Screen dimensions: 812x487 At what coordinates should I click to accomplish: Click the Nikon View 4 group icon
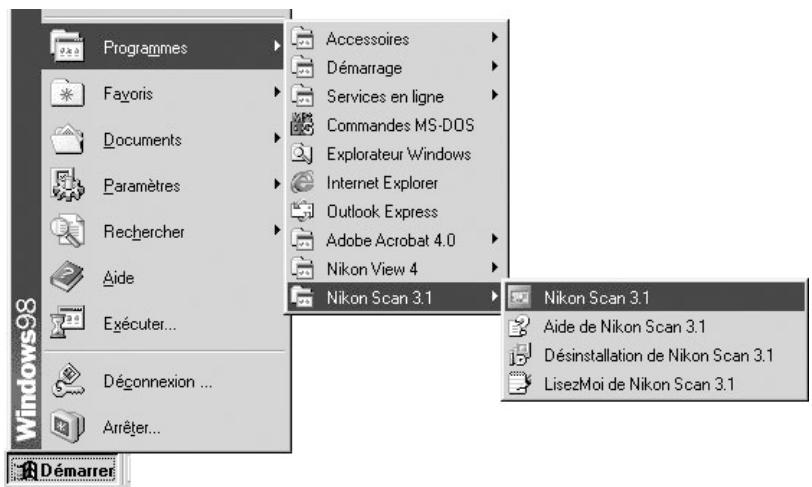pos(302,269)
